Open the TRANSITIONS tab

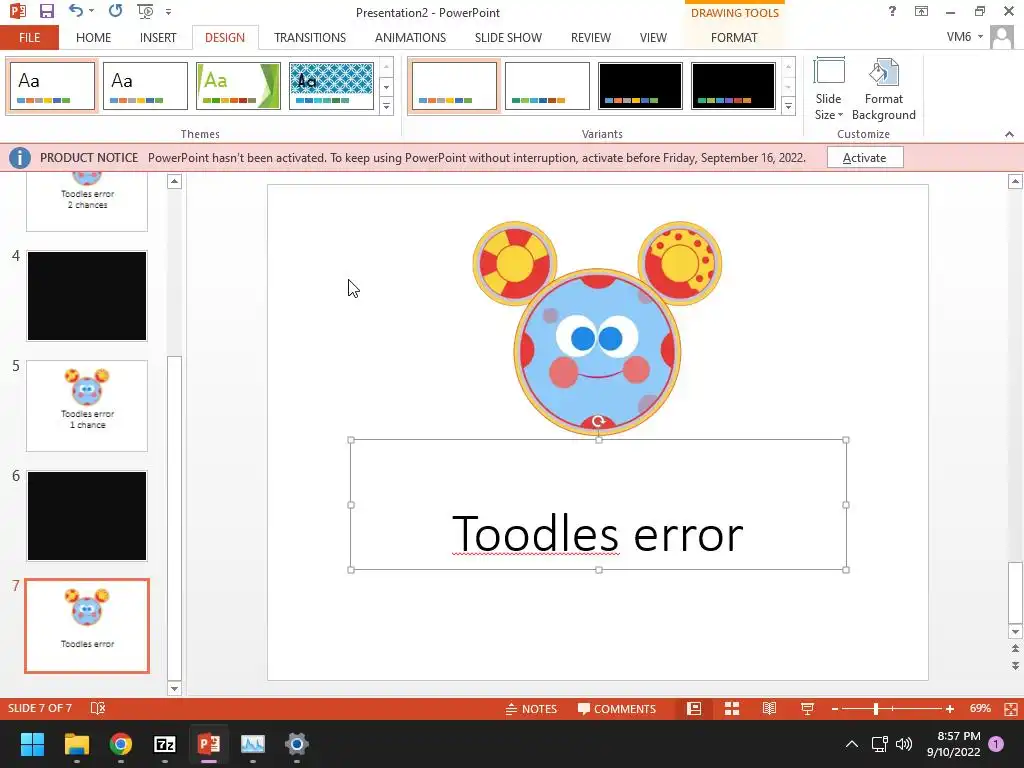[x=310, y=37]
